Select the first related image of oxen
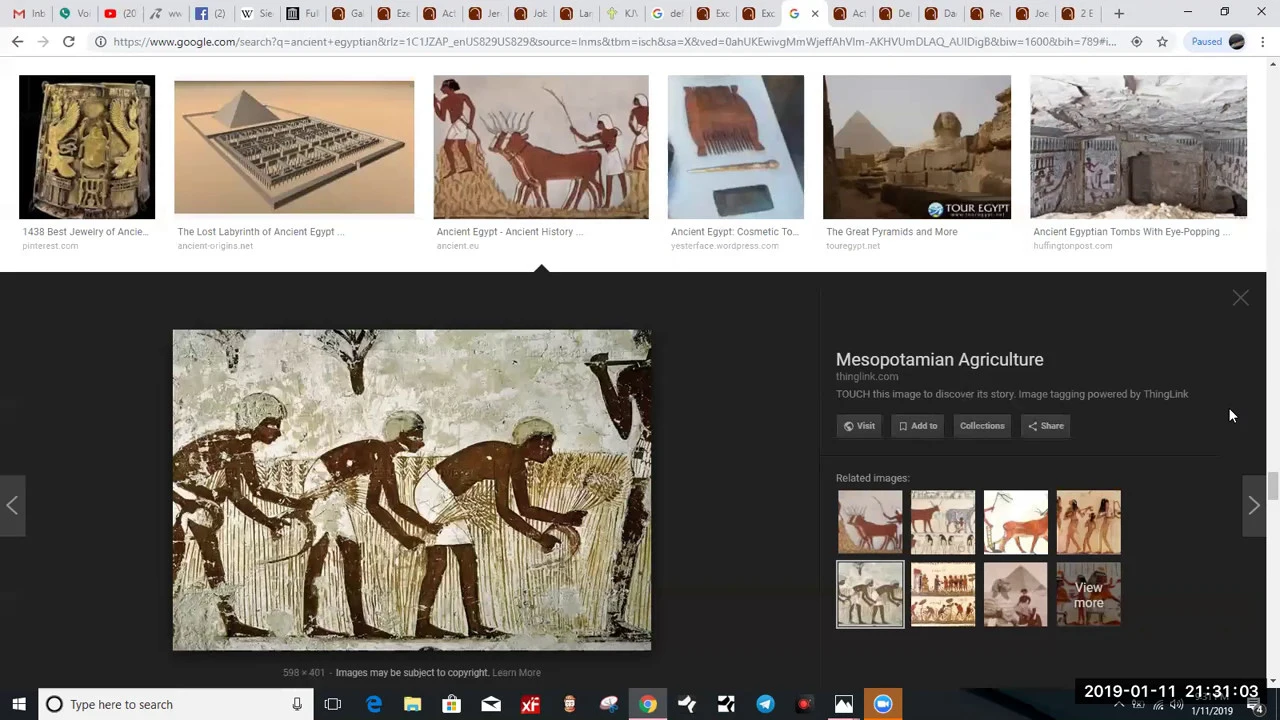Screen dimensions: 1280x720 [870, 522]
